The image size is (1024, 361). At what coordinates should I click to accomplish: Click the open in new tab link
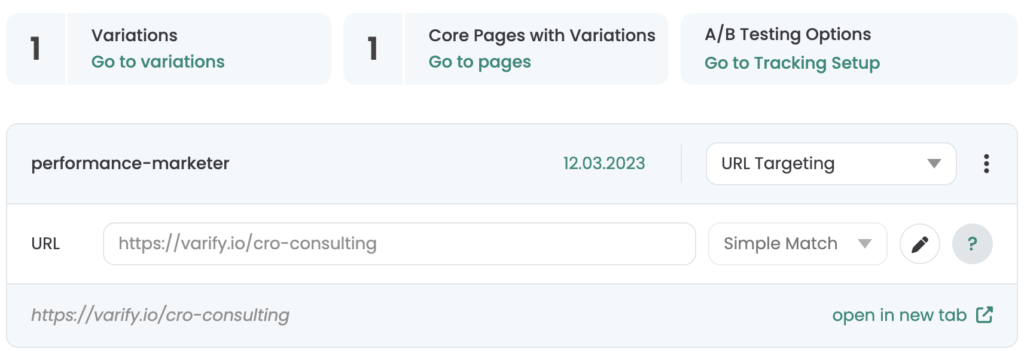pyautogui.click(x=899, y=315)
